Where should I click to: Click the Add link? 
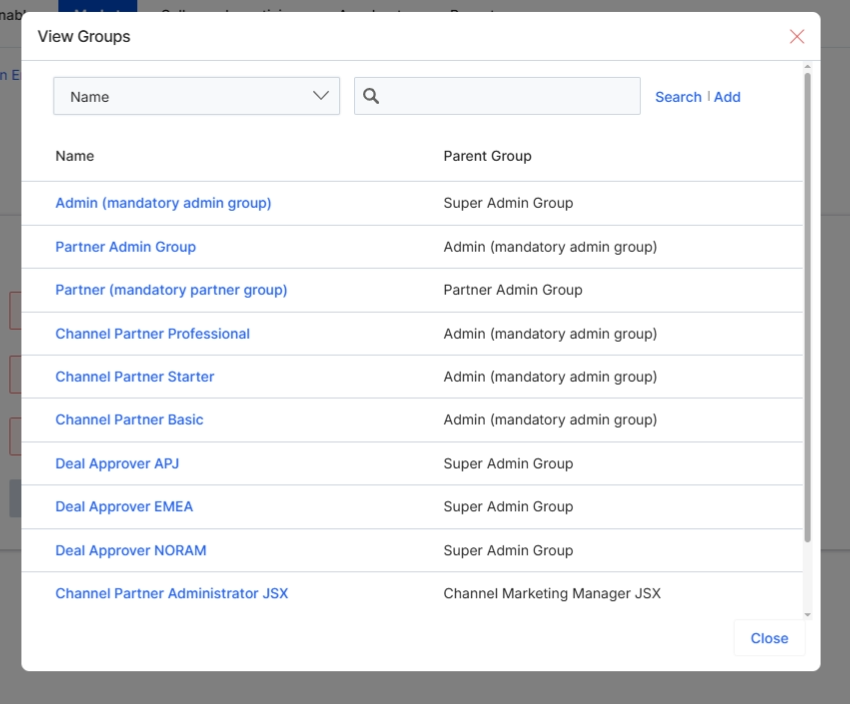click(727, 97)
